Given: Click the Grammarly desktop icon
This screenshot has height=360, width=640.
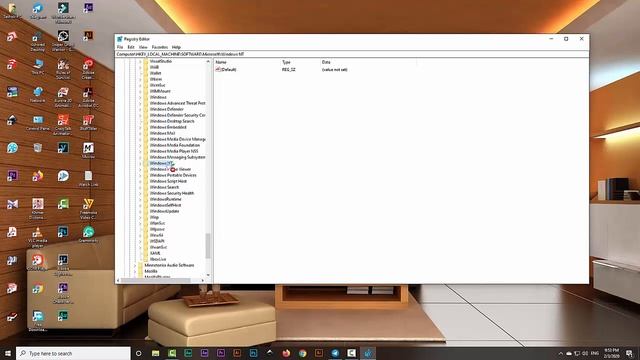Looking at the screenshot, I should [88, 235].
